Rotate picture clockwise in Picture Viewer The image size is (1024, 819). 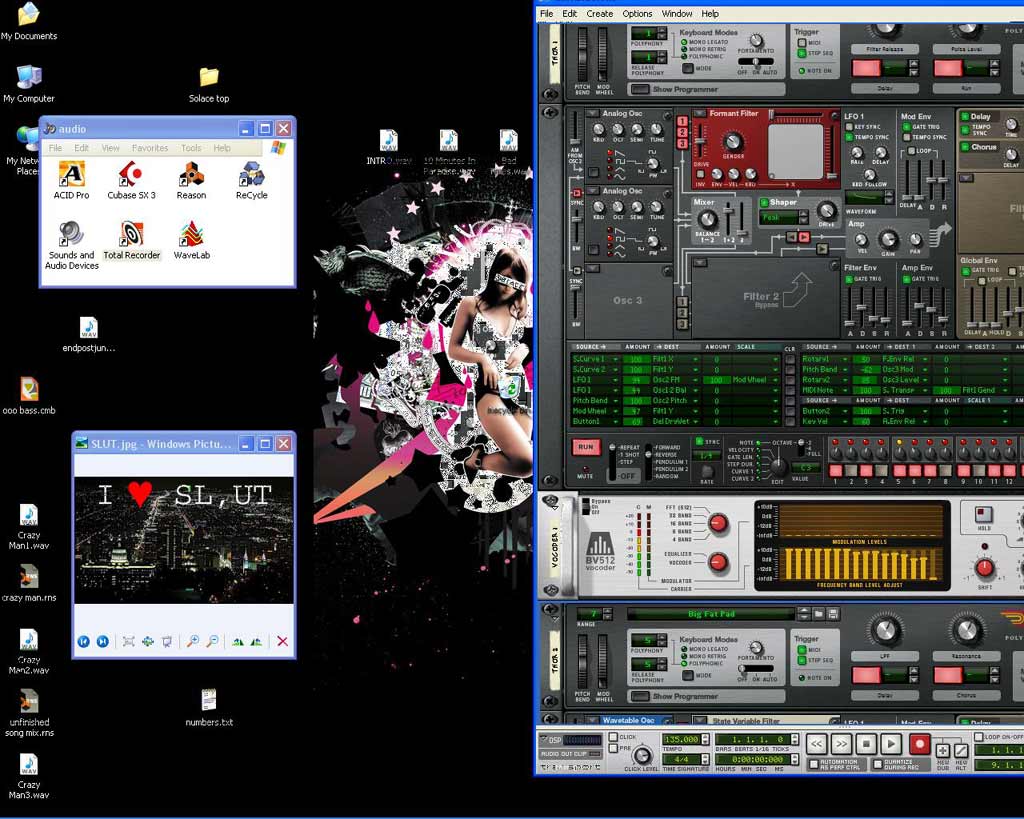pyautogui.click(x=238, y=641)
